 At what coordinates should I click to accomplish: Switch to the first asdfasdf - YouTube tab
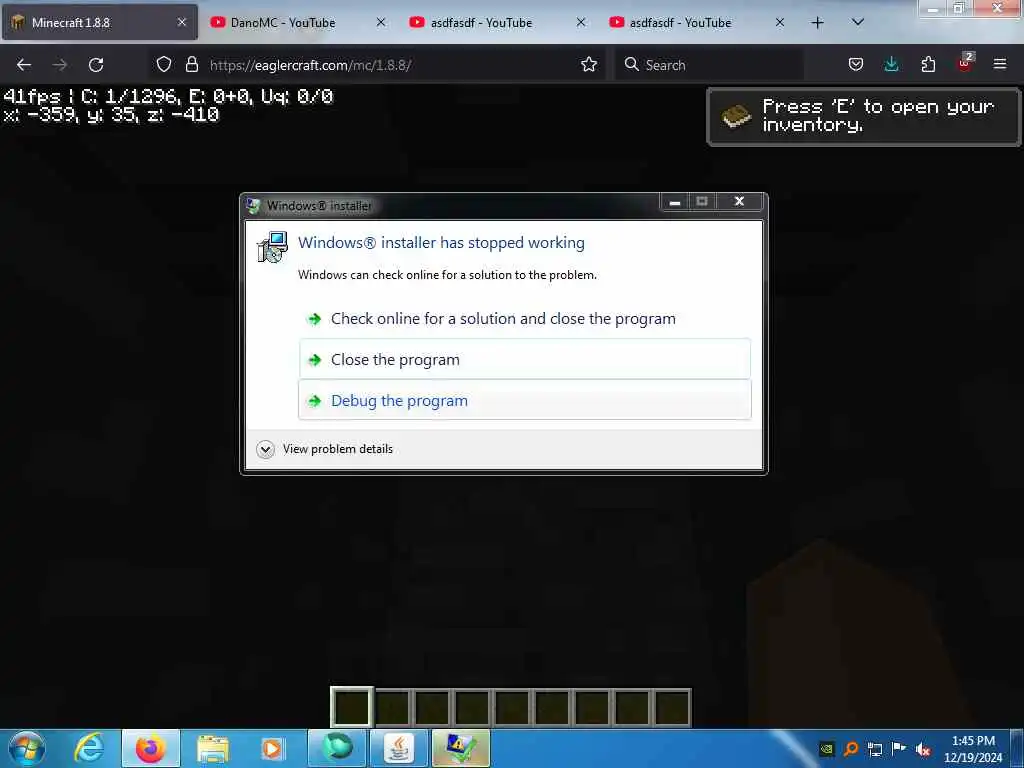point(498,23)
